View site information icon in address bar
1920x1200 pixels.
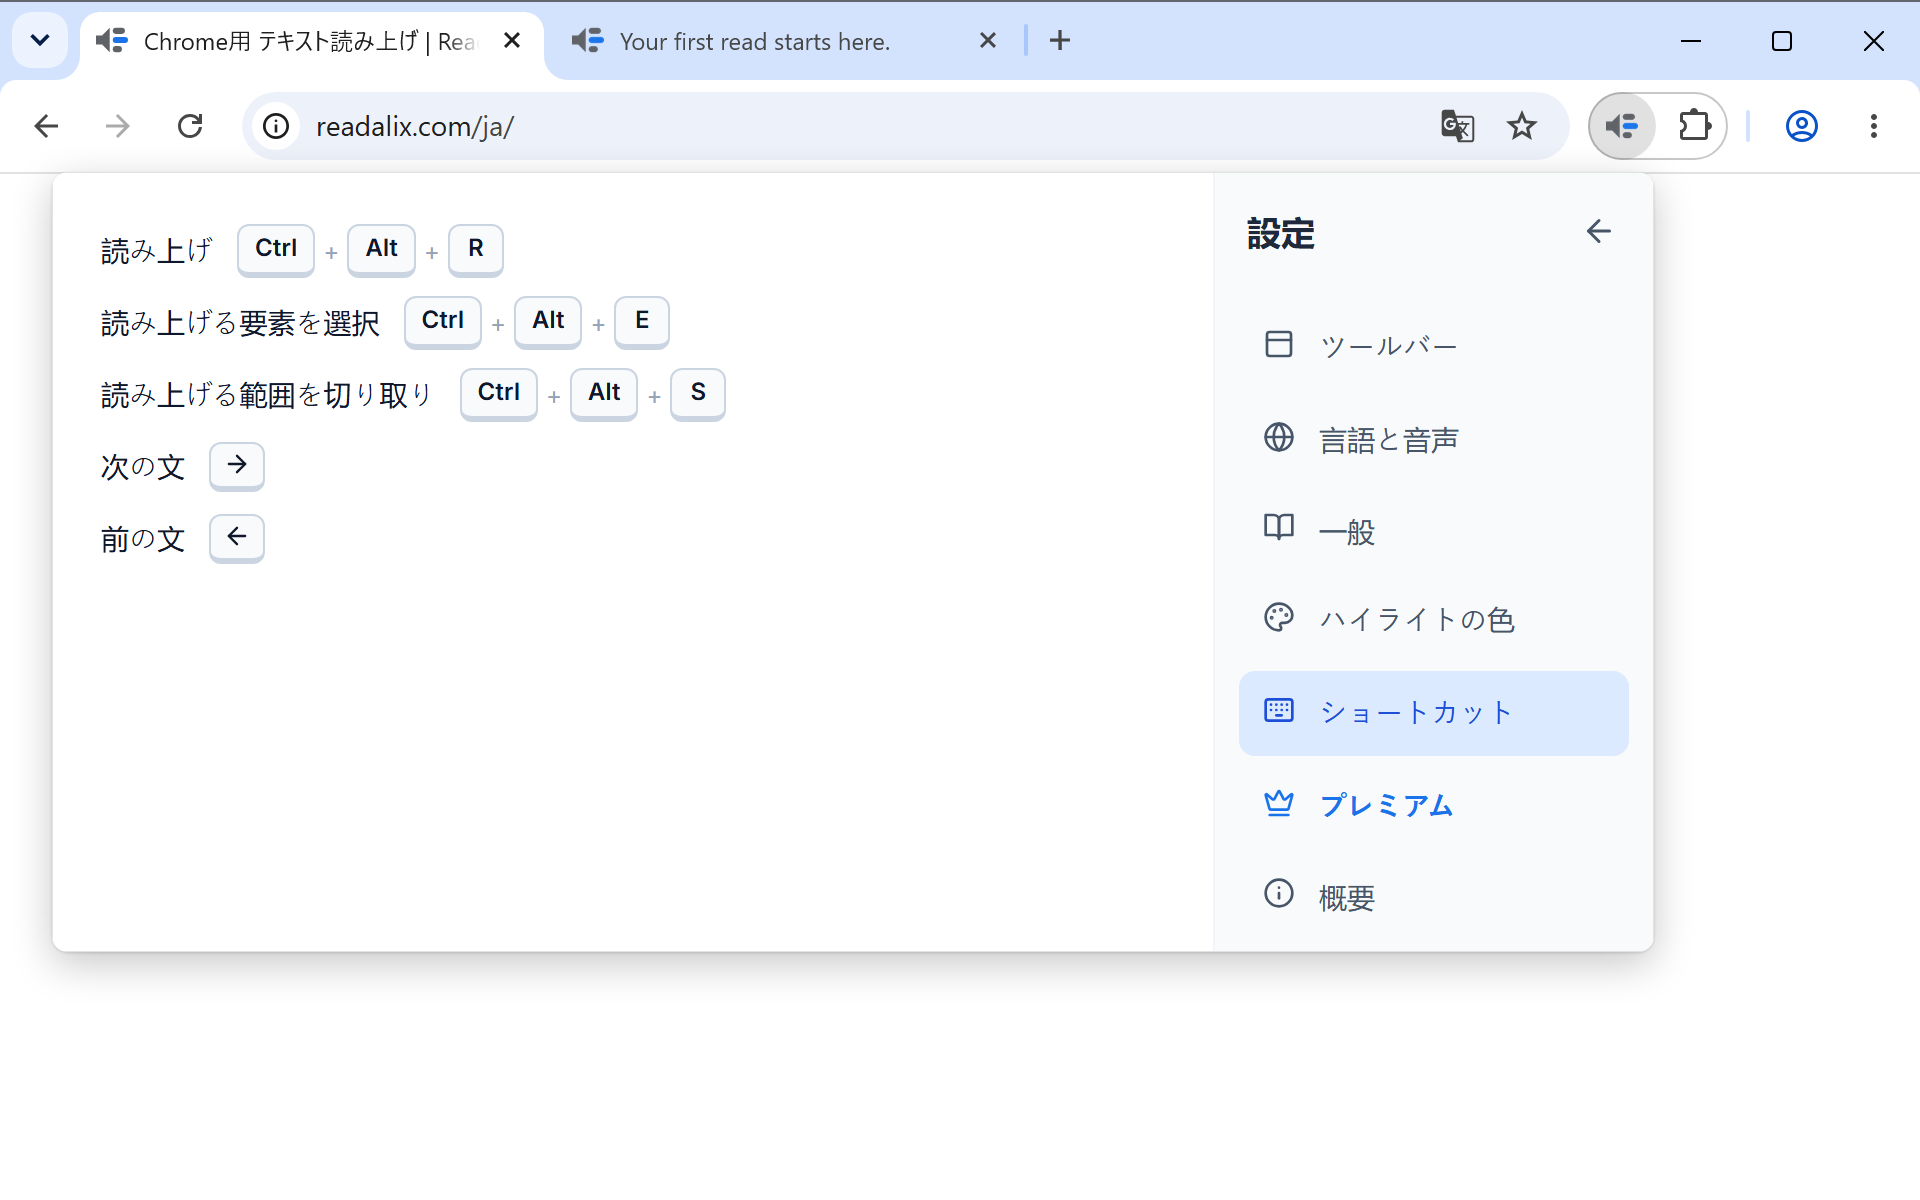click(x=276, y=126)
